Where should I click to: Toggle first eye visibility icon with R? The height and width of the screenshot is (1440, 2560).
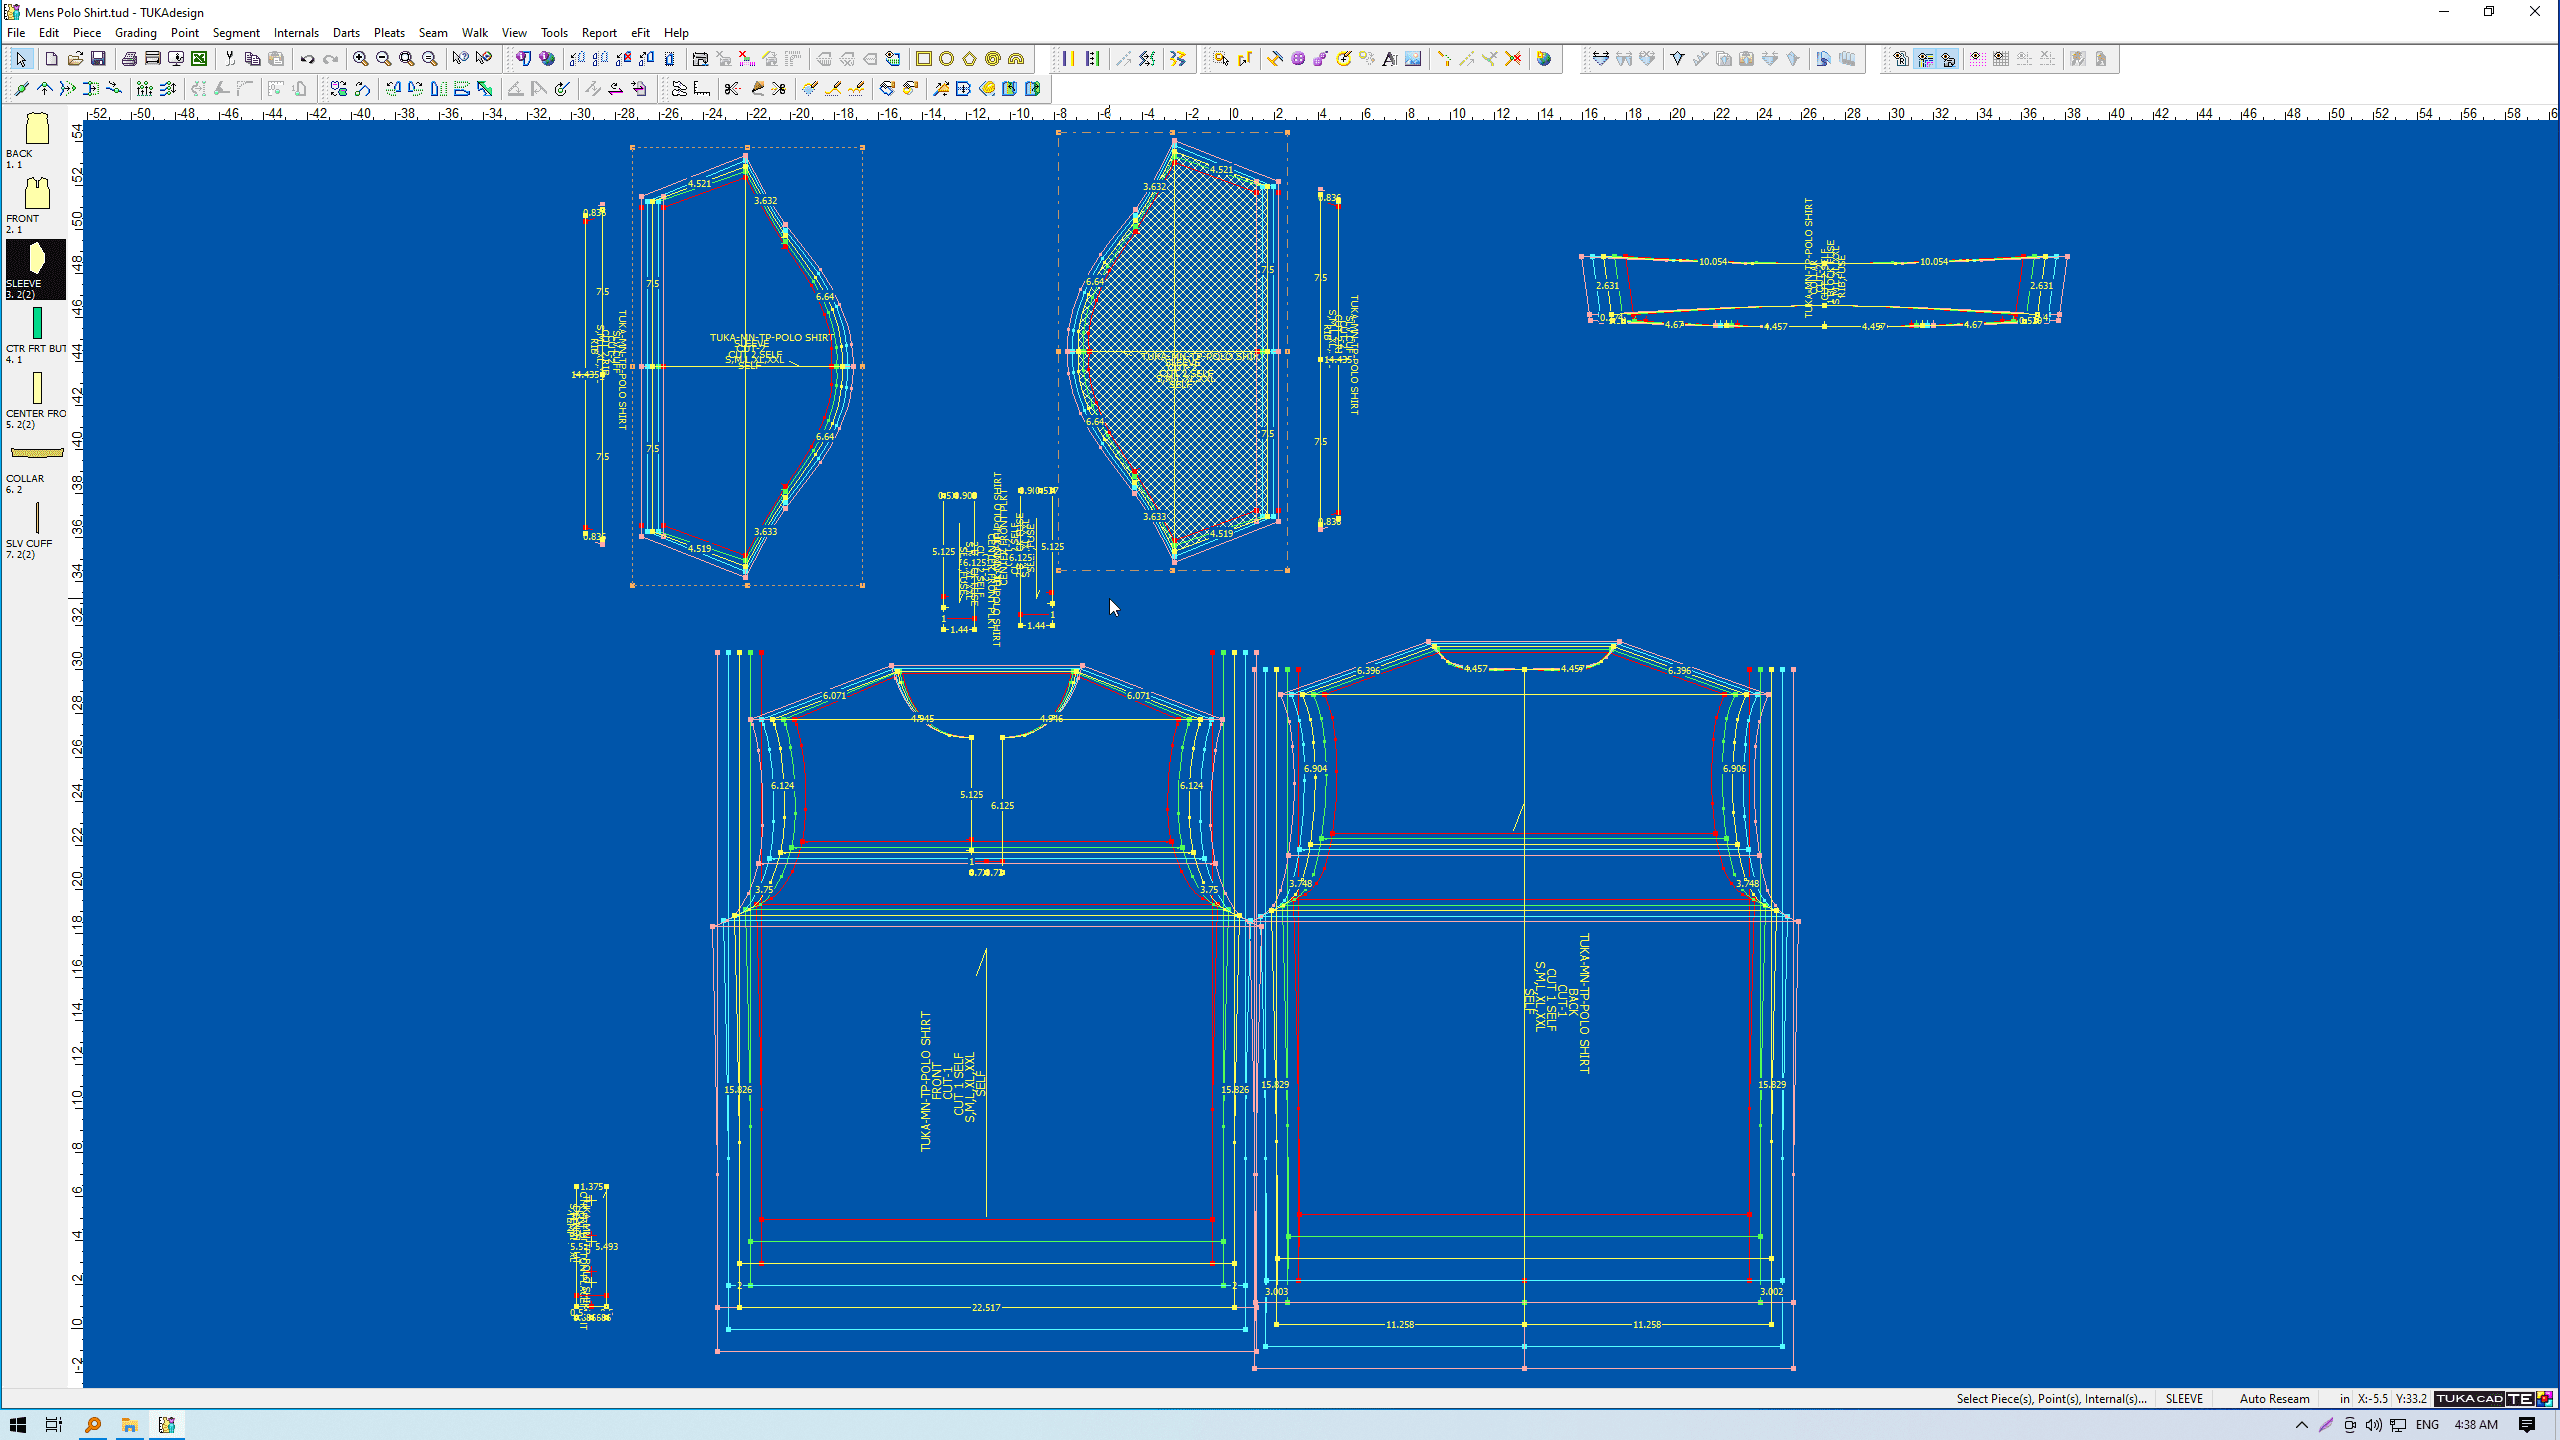[x=1901, y=59]
